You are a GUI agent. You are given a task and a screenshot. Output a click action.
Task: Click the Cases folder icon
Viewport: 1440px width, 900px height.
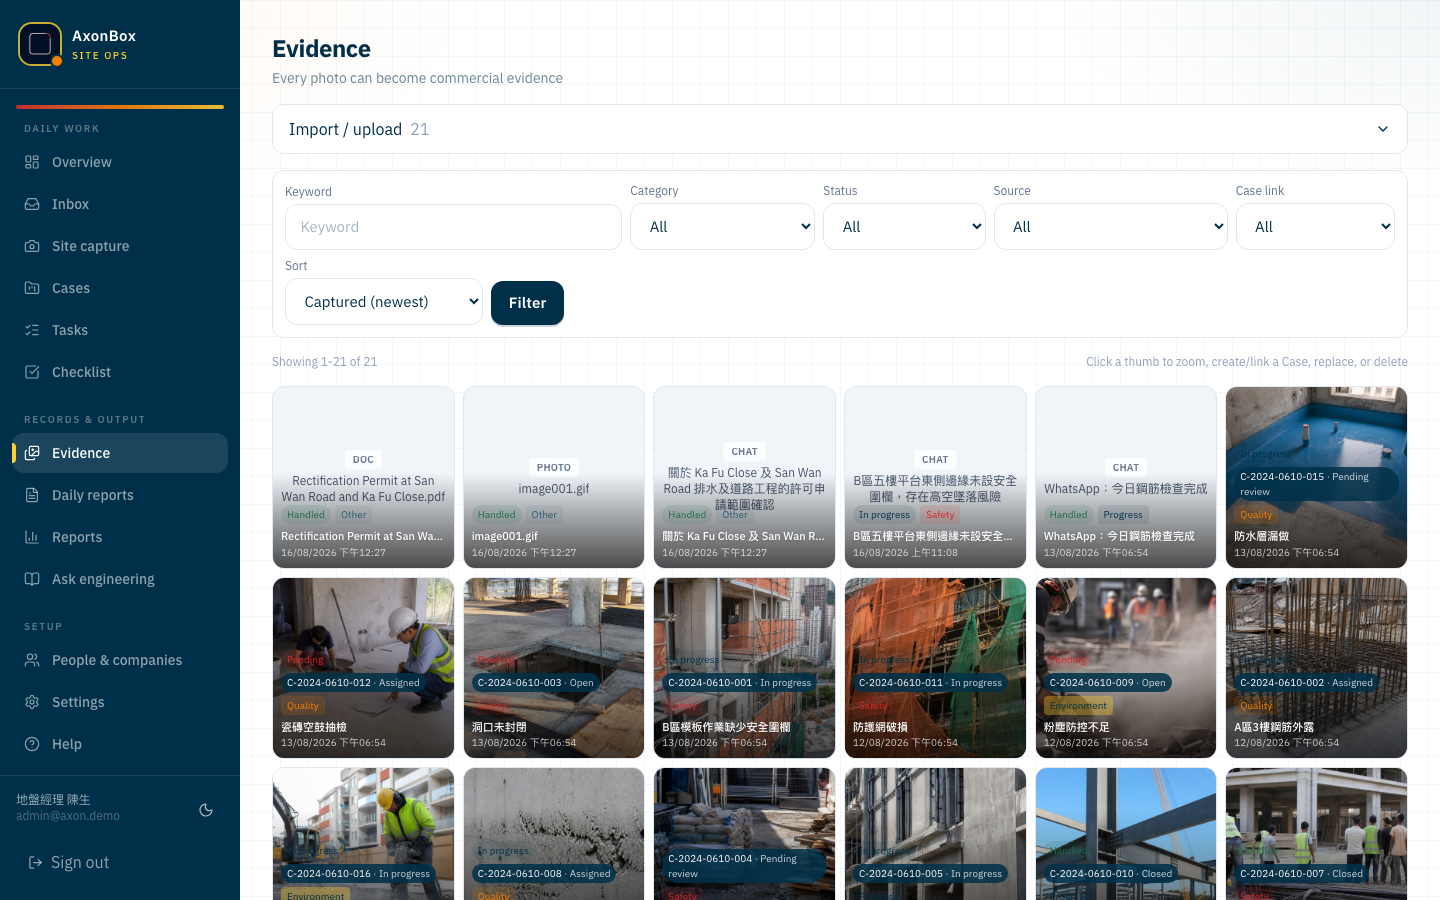click(32, 288)
